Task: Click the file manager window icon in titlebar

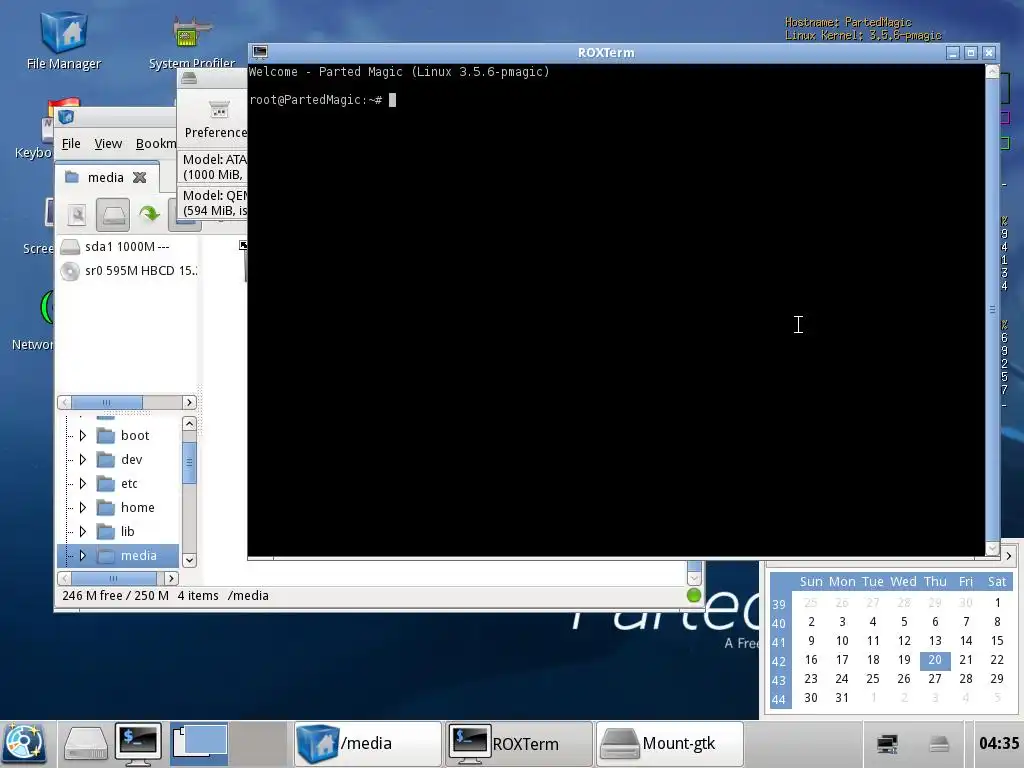Action: 66,117
